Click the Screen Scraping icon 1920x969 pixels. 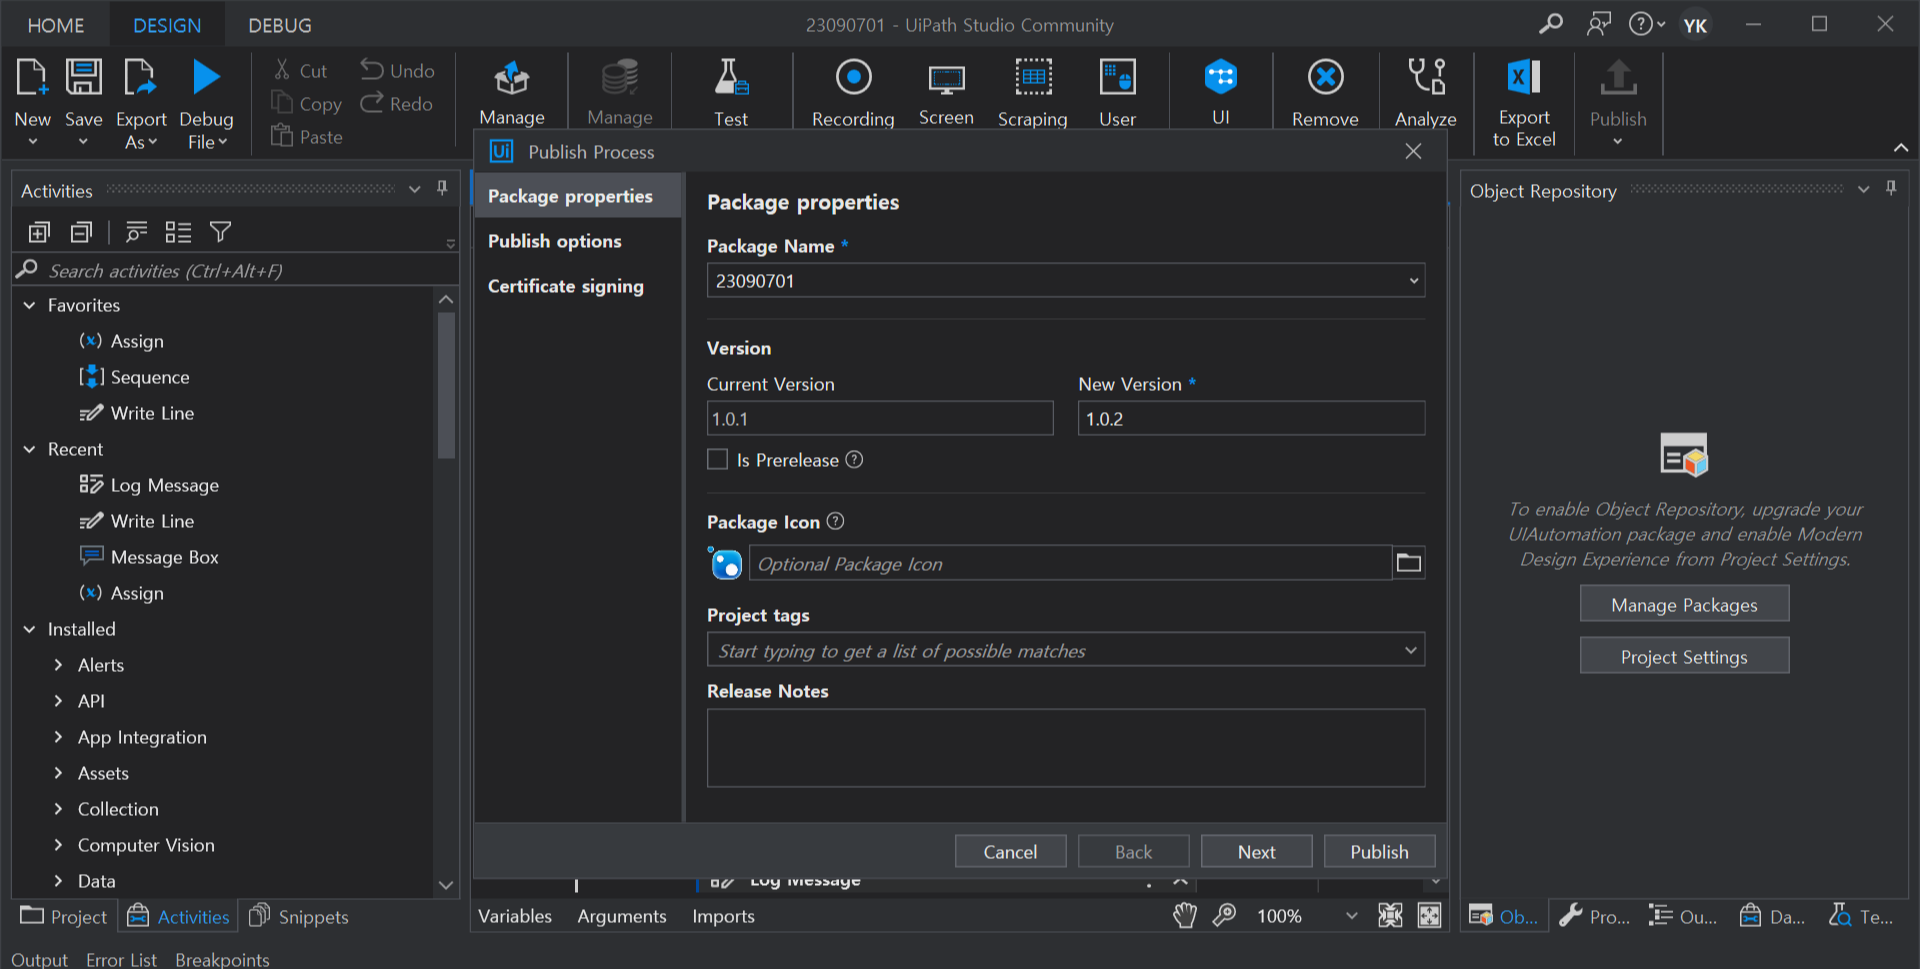(x=946, y=77)
